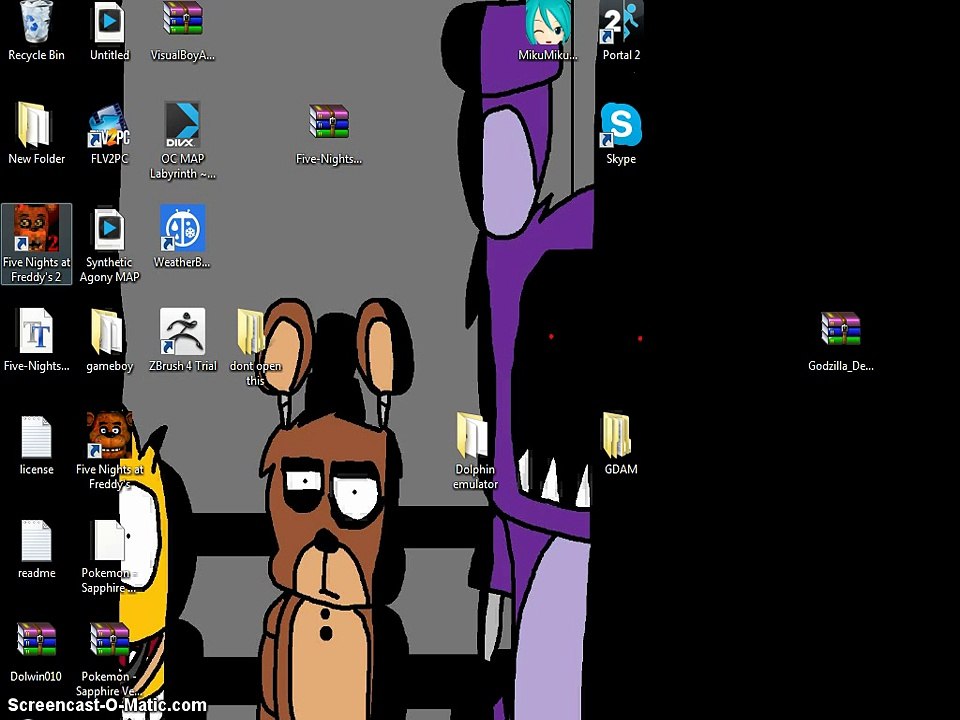Select the readme text file
Screen dimensions: 960x720
pyautogui.click(x=36, y=549)
